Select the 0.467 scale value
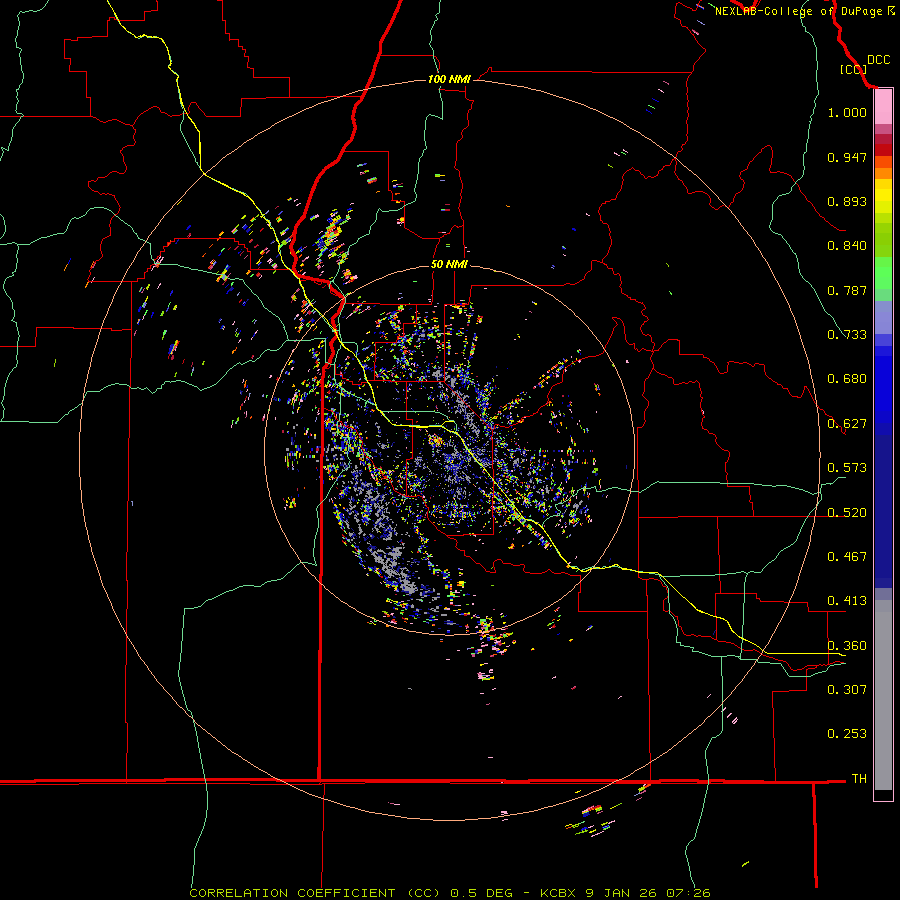This screenshot has width=900, height=900. [x=847, y=557]
